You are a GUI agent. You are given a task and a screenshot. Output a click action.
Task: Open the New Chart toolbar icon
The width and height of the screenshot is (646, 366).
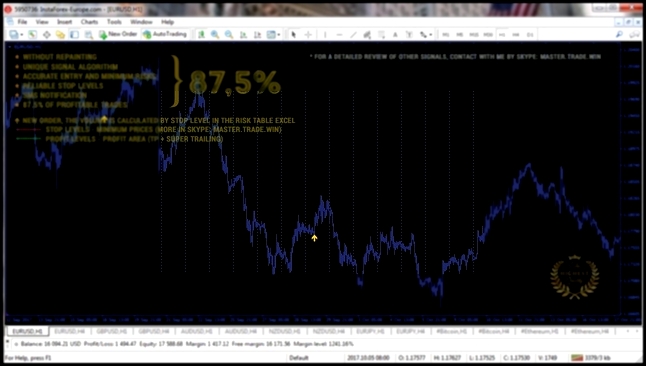[x=14, y=35]
